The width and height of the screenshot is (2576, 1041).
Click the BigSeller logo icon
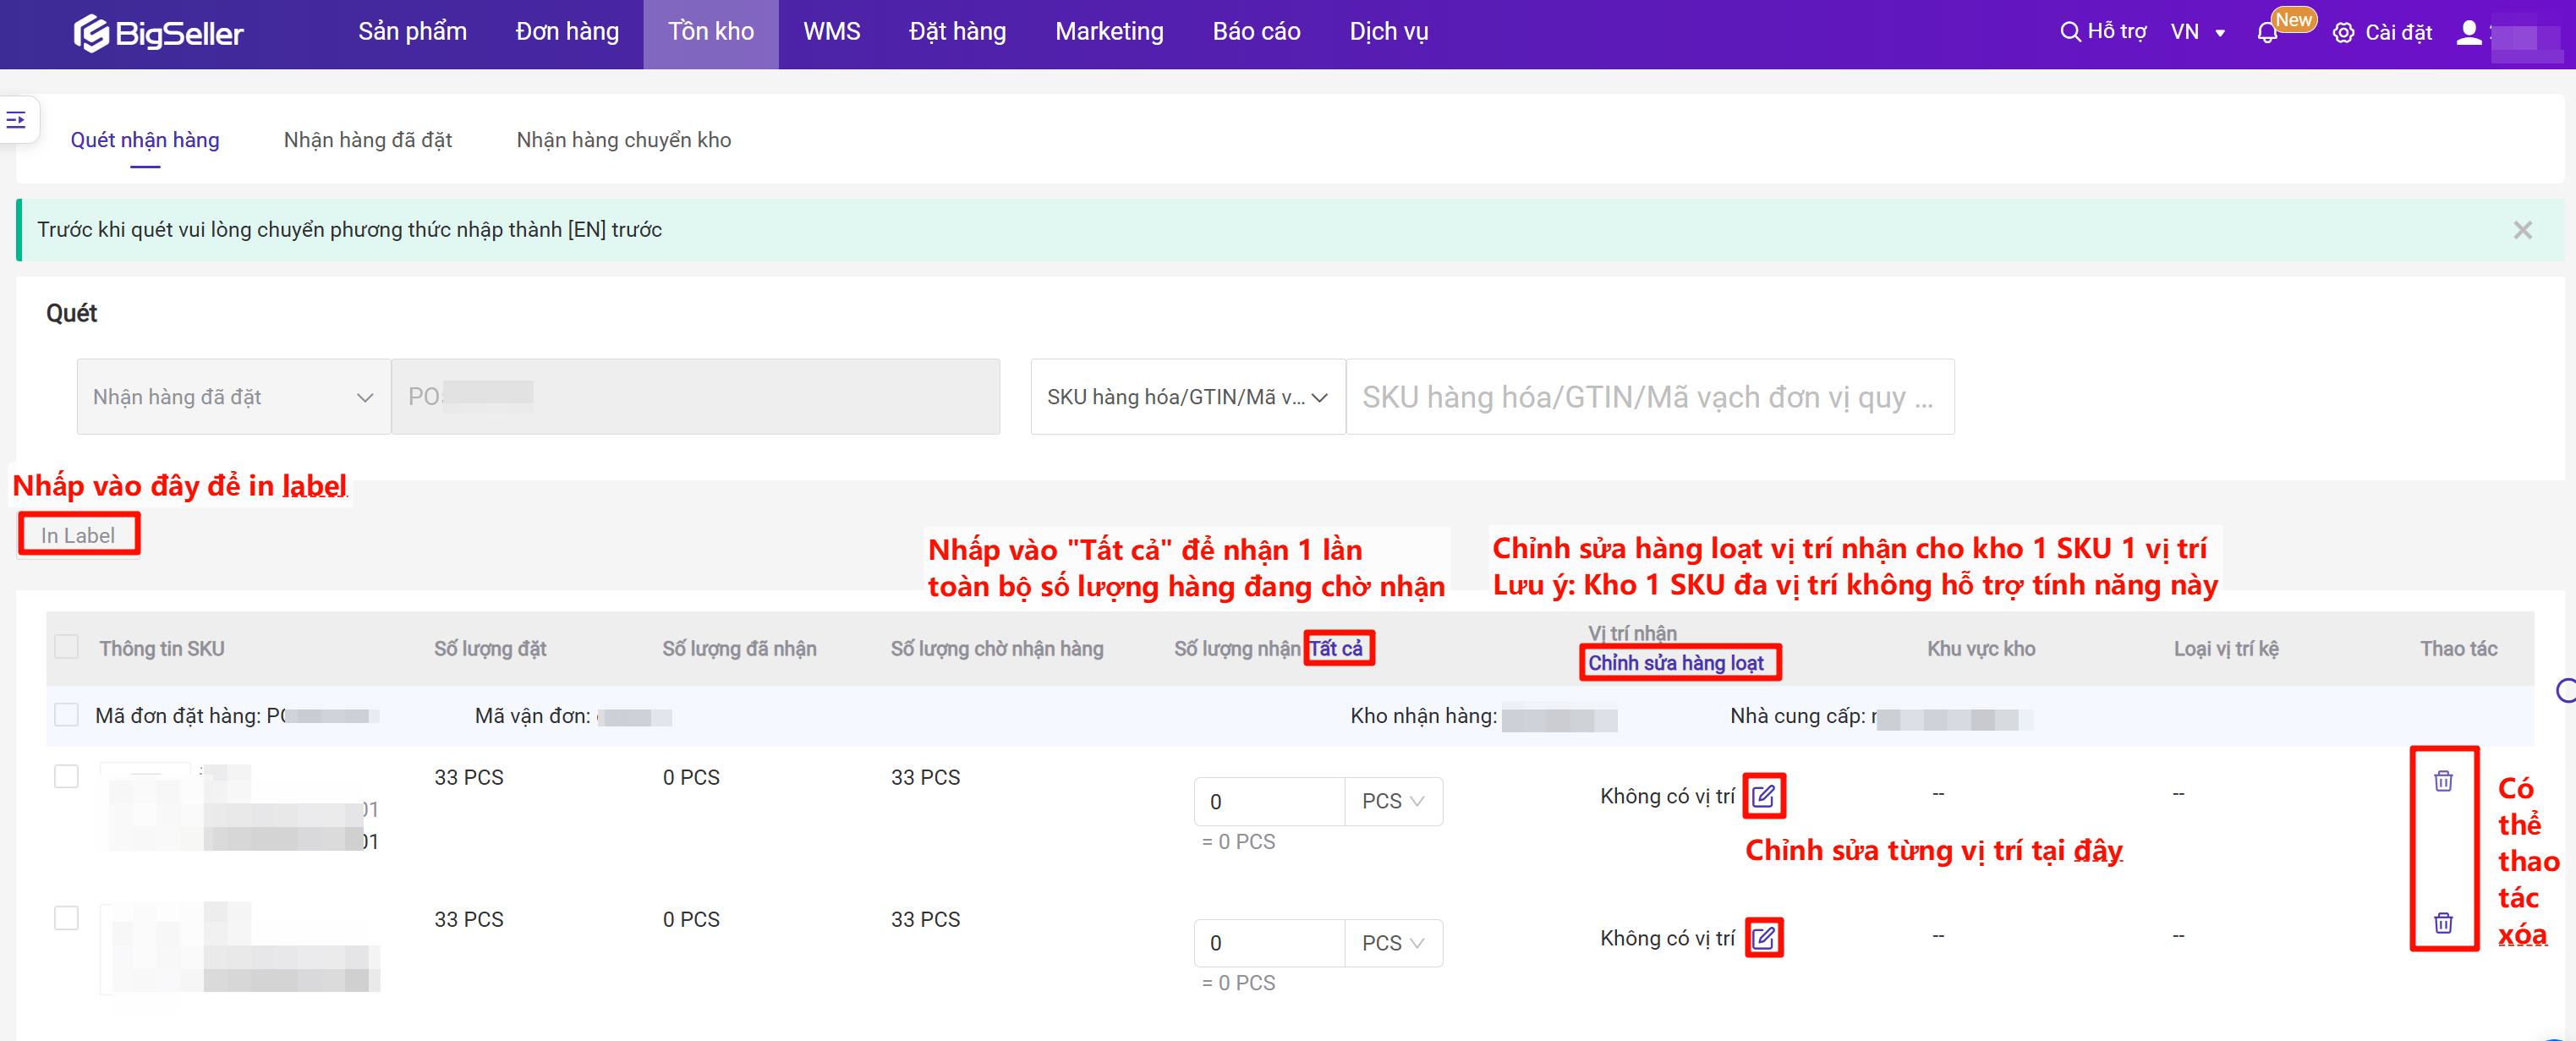pyautogui.click(x=91, y=33)
